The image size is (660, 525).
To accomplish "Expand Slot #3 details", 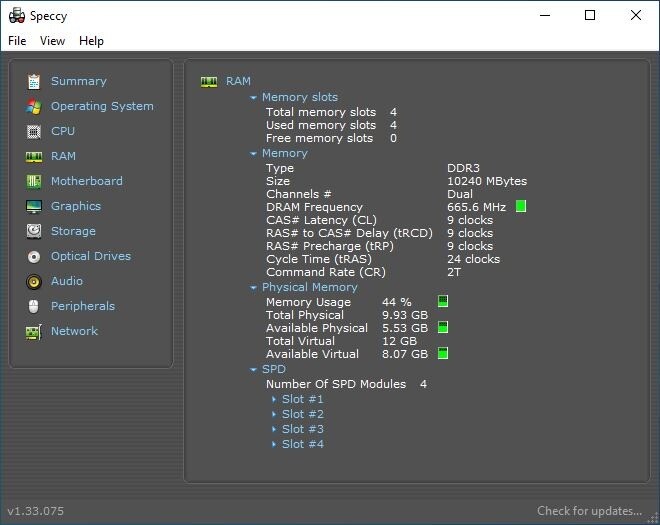I will 274,429.
